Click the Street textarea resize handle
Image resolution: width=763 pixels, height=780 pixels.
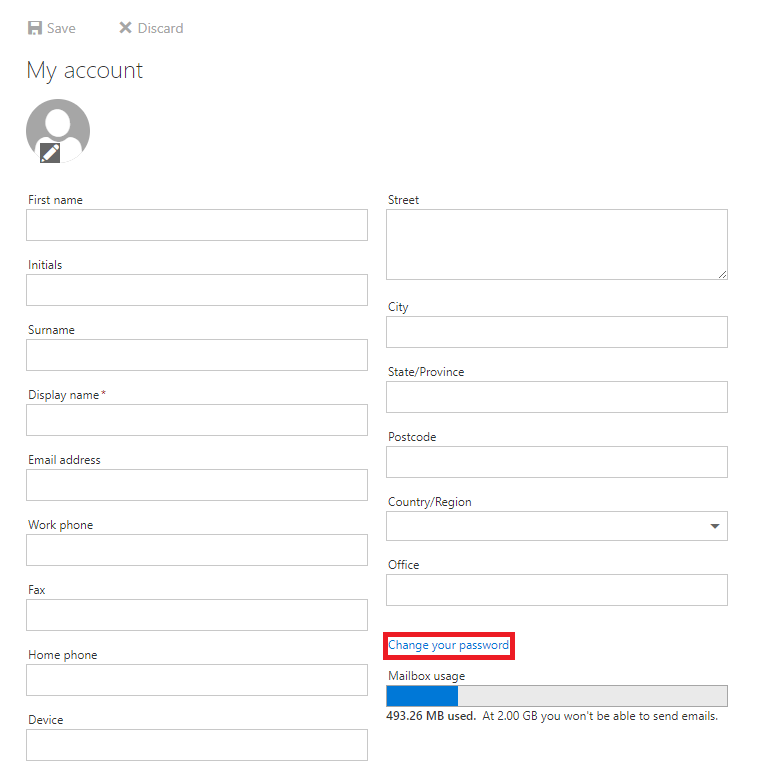pyautogui.click(x=722, y=275)
